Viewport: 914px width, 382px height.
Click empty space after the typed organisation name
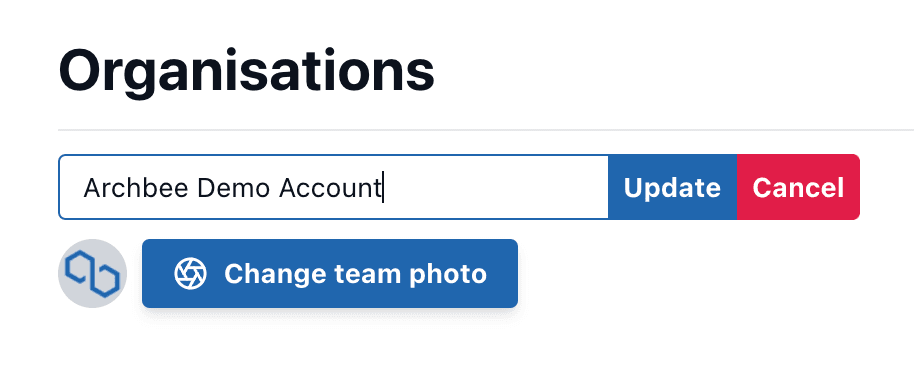(x=495, y=187)
